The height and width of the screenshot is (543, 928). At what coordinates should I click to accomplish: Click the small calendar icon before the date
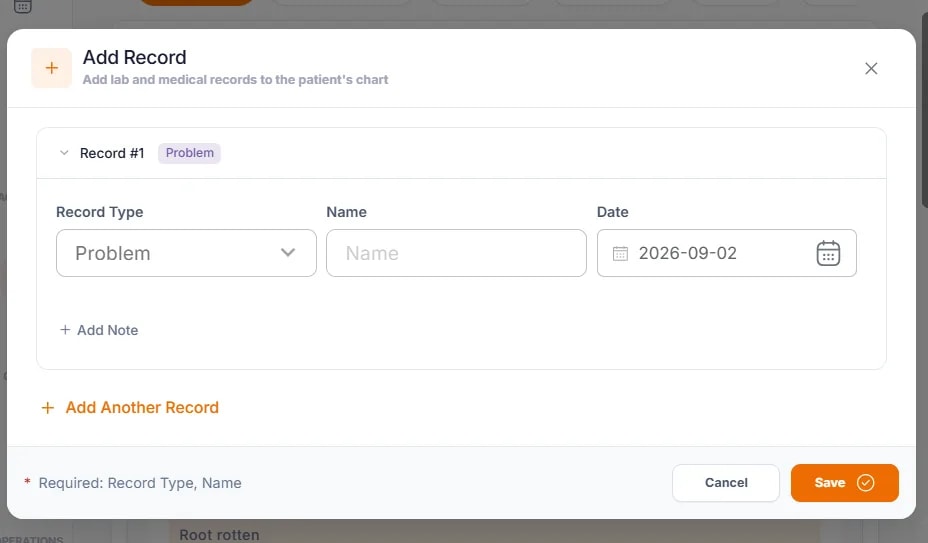click(x=620, y=253)
